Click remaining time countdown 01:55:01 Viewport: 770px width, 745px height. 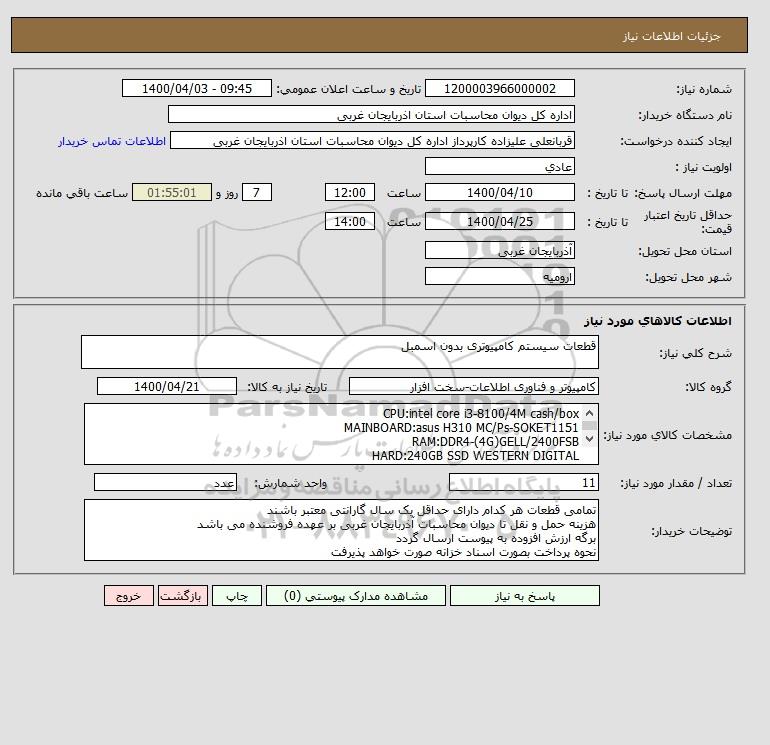click(x=172, y=193)
